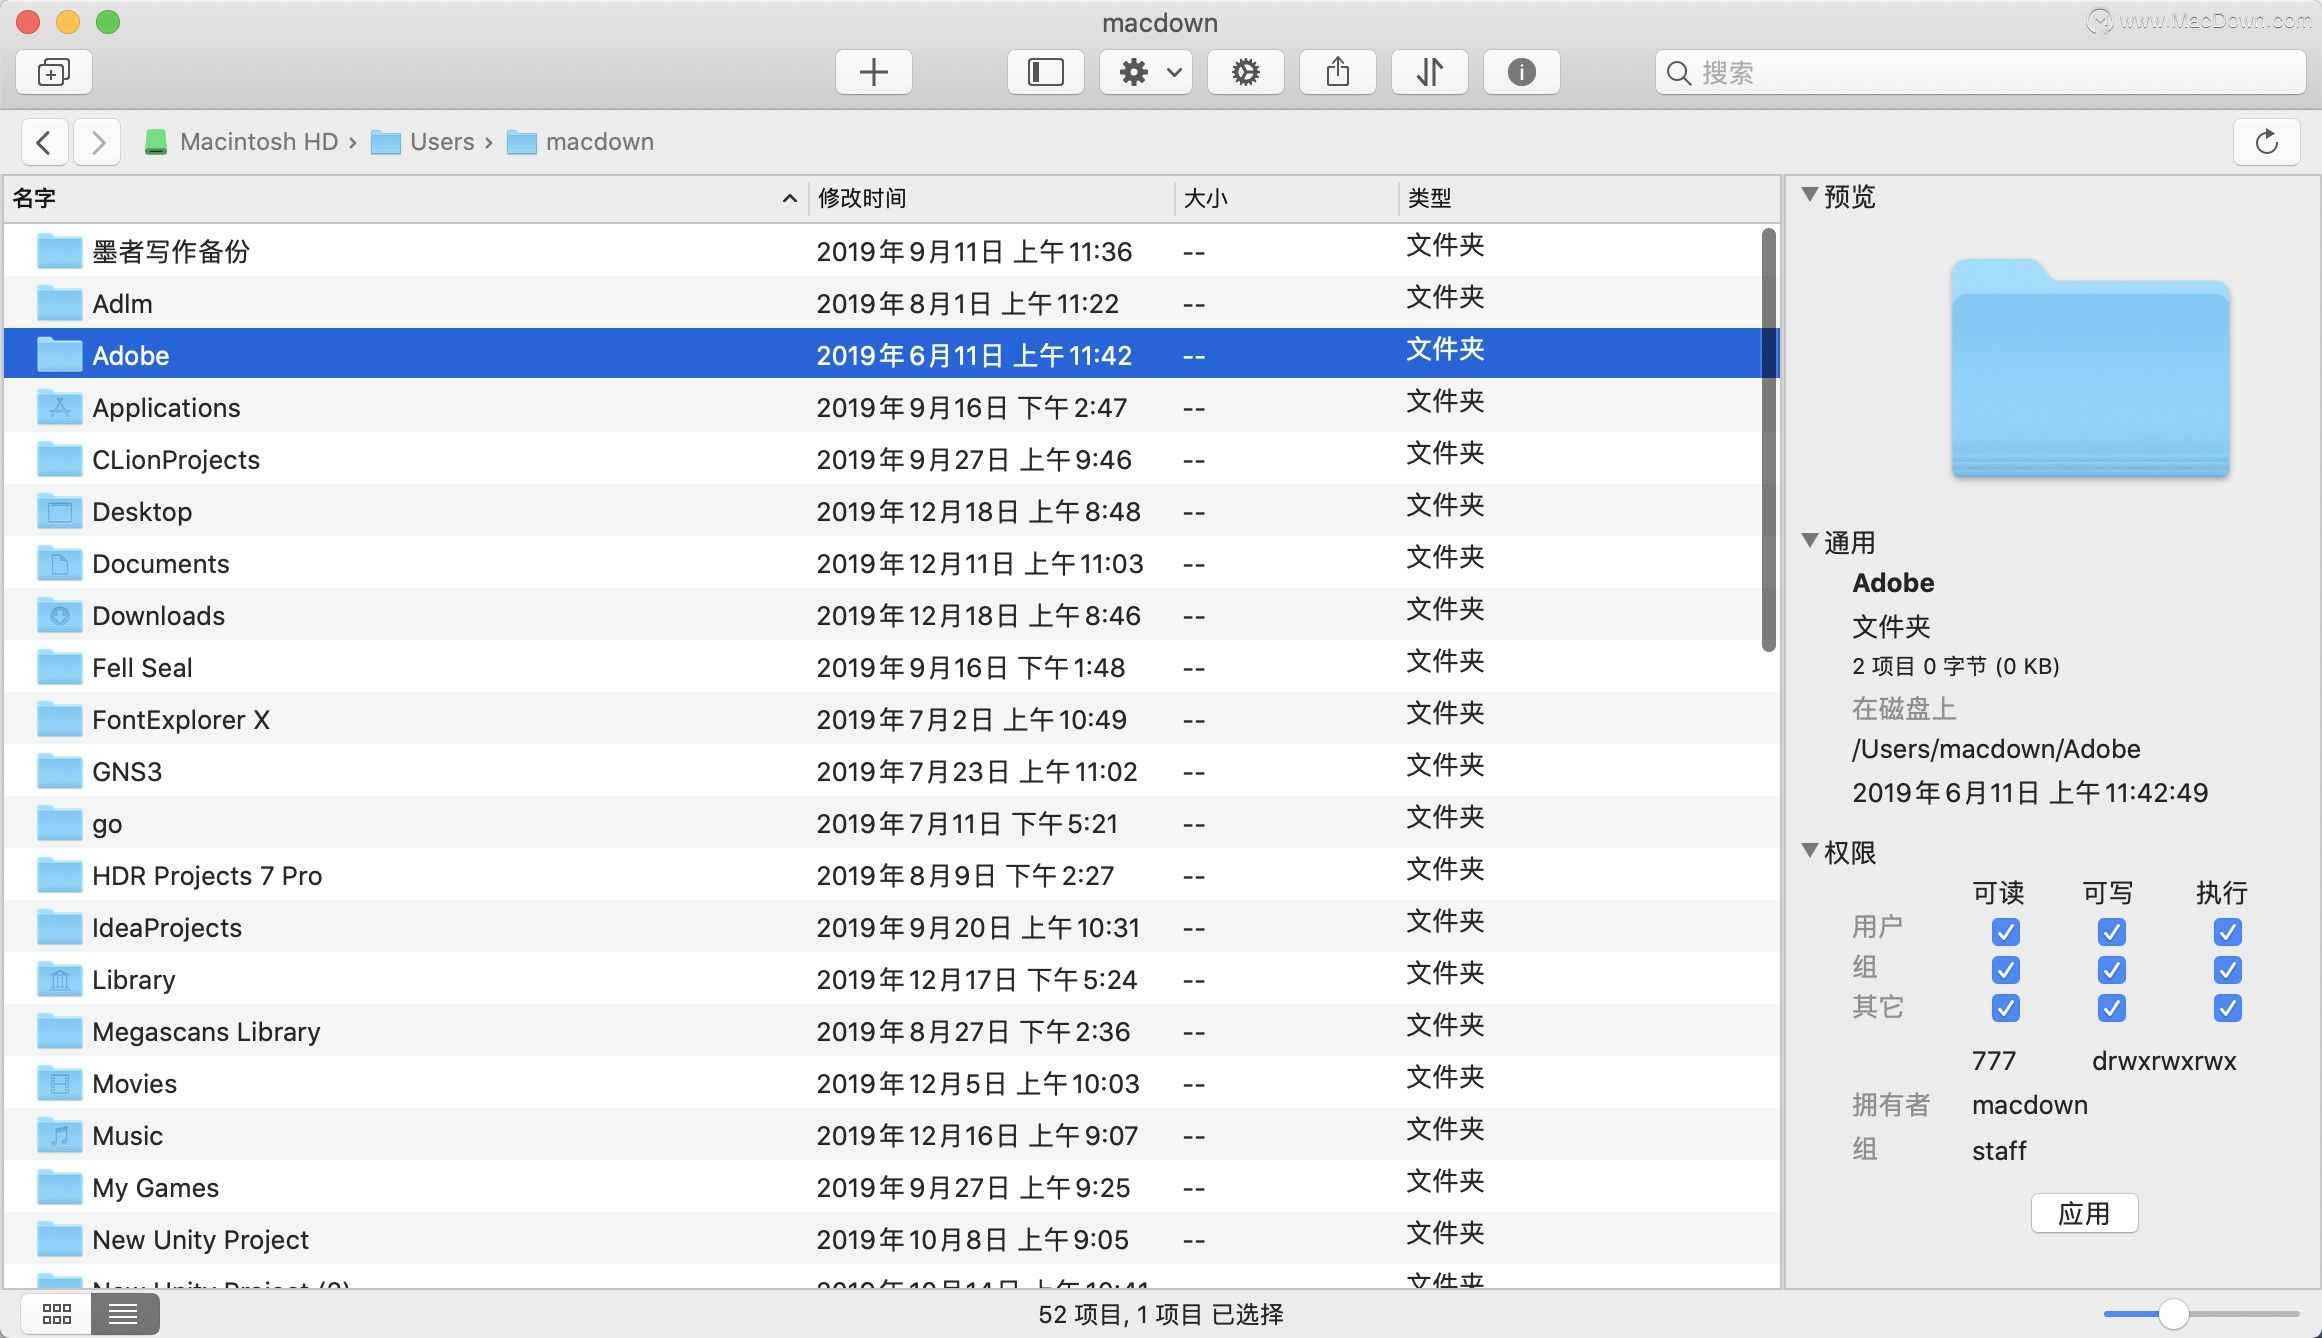
Task: Disable 可读 permission for 组
Action: [x=2005, y=969]
